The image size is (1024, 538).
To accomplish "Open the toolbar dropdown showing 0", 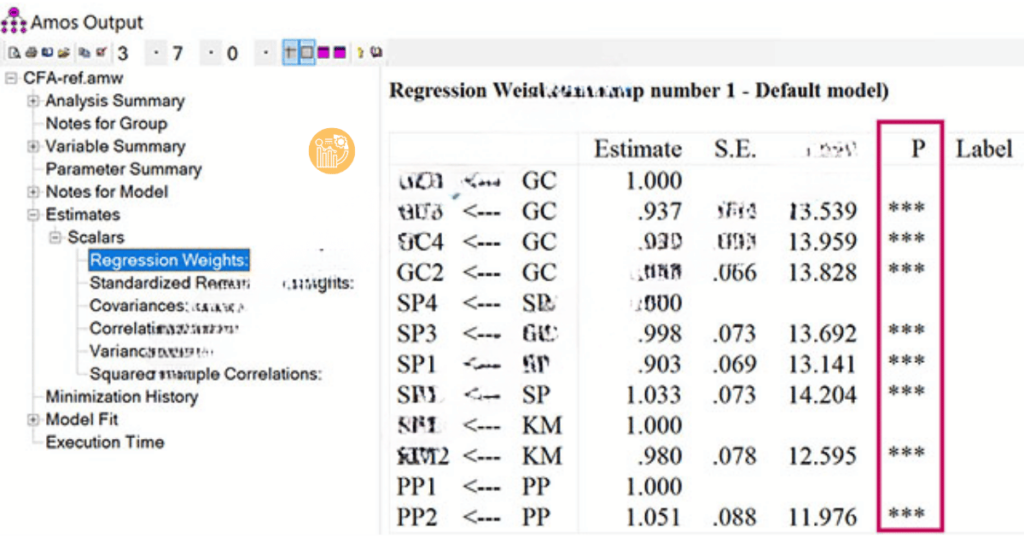I will click(265, 53).
